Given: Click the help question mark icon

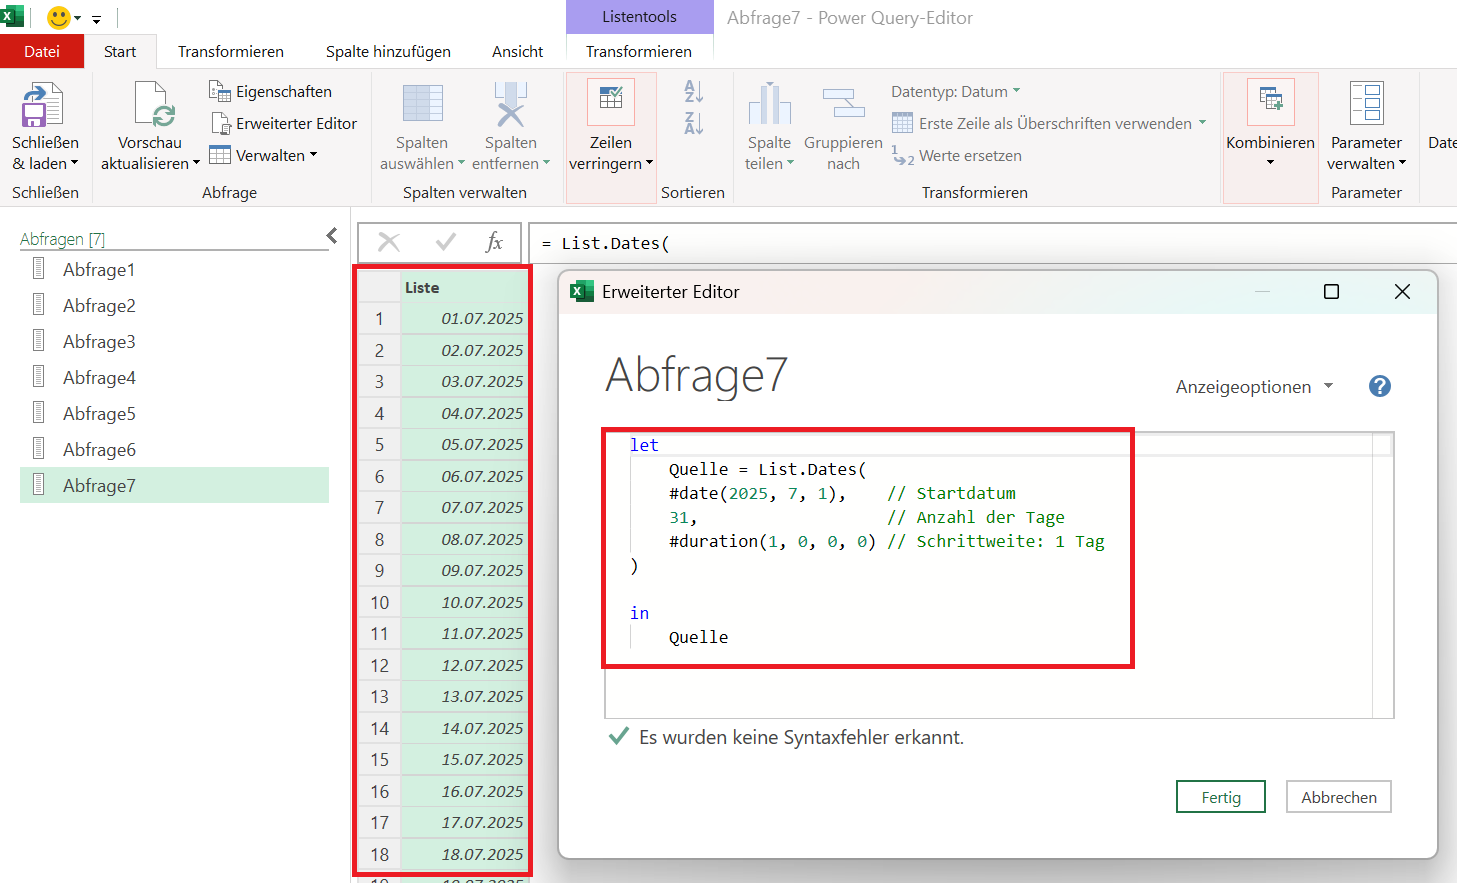Looking at the screenshot, I should pyautogui.click(x=1380, y=386).
